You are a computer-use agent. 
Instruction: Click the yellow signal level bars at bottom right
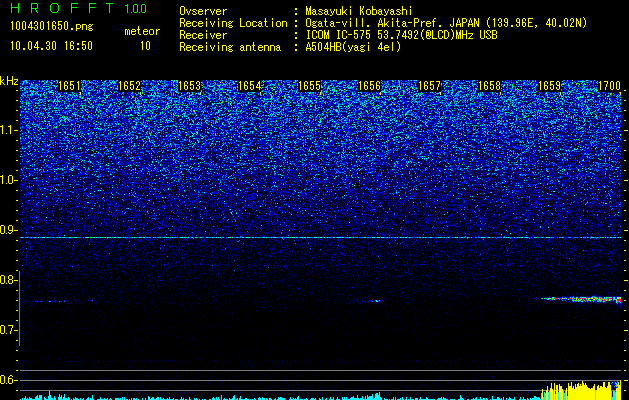581,390
